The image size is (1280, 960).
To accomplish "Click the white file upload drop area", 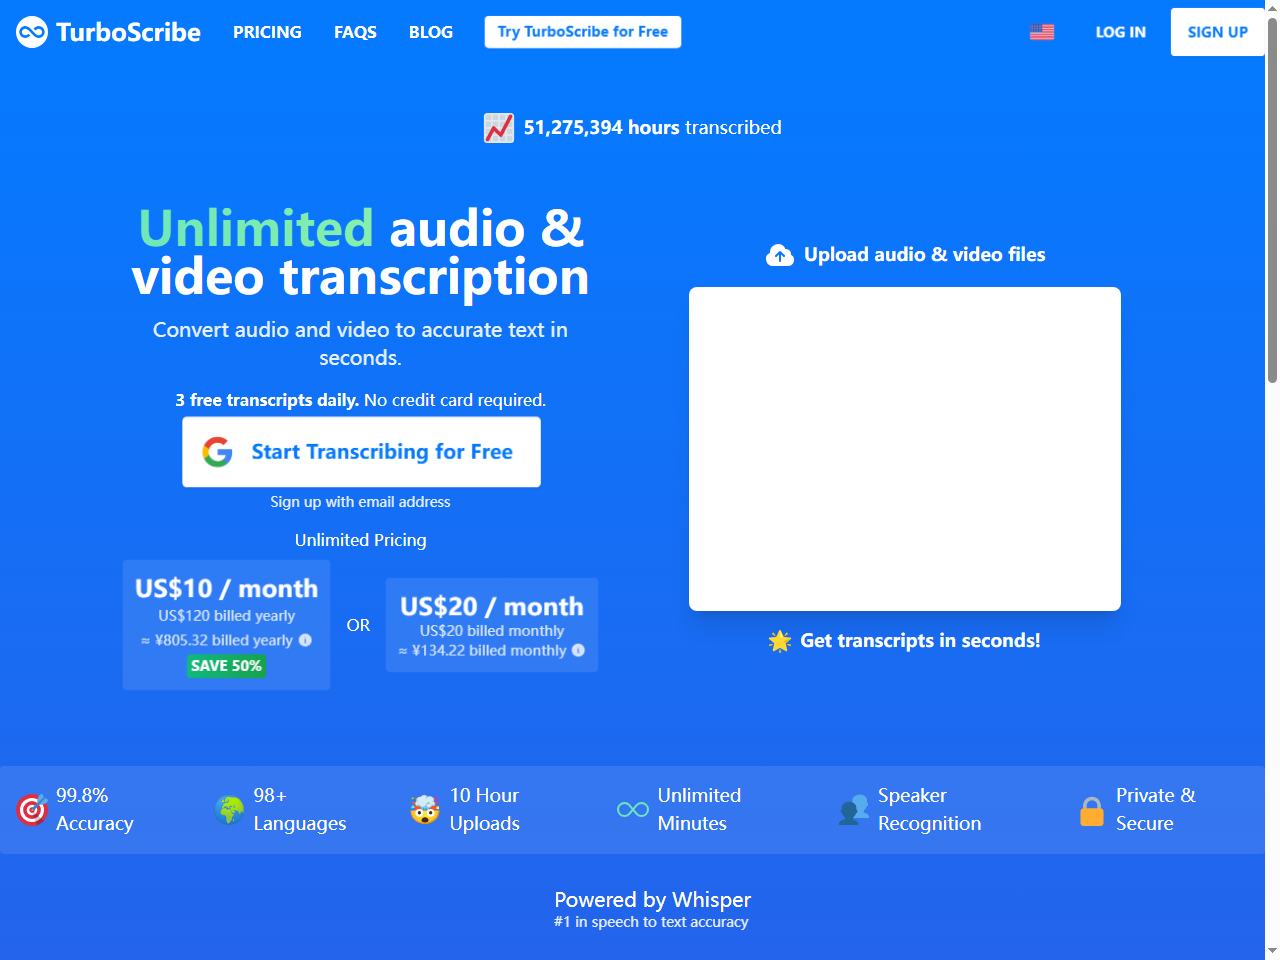I will 905,449.
